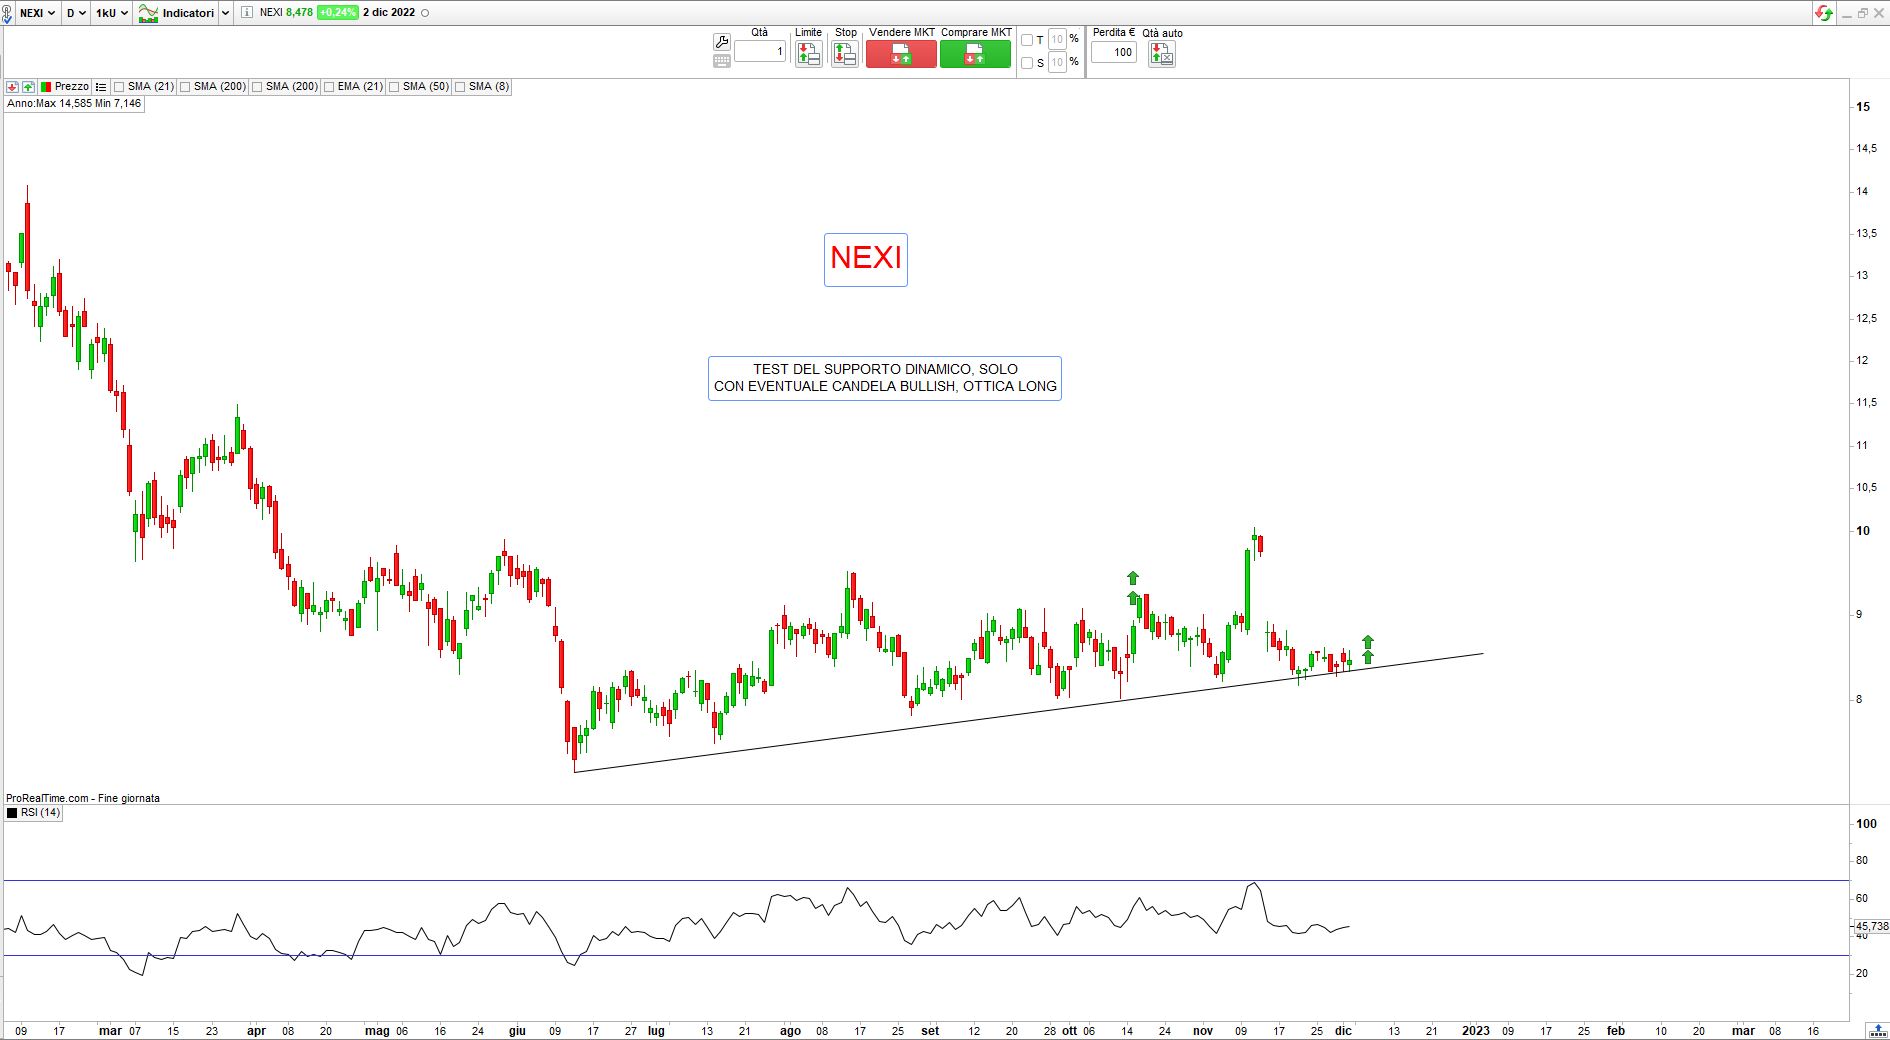Open trading settings wrench icon

tap(721, 41)
